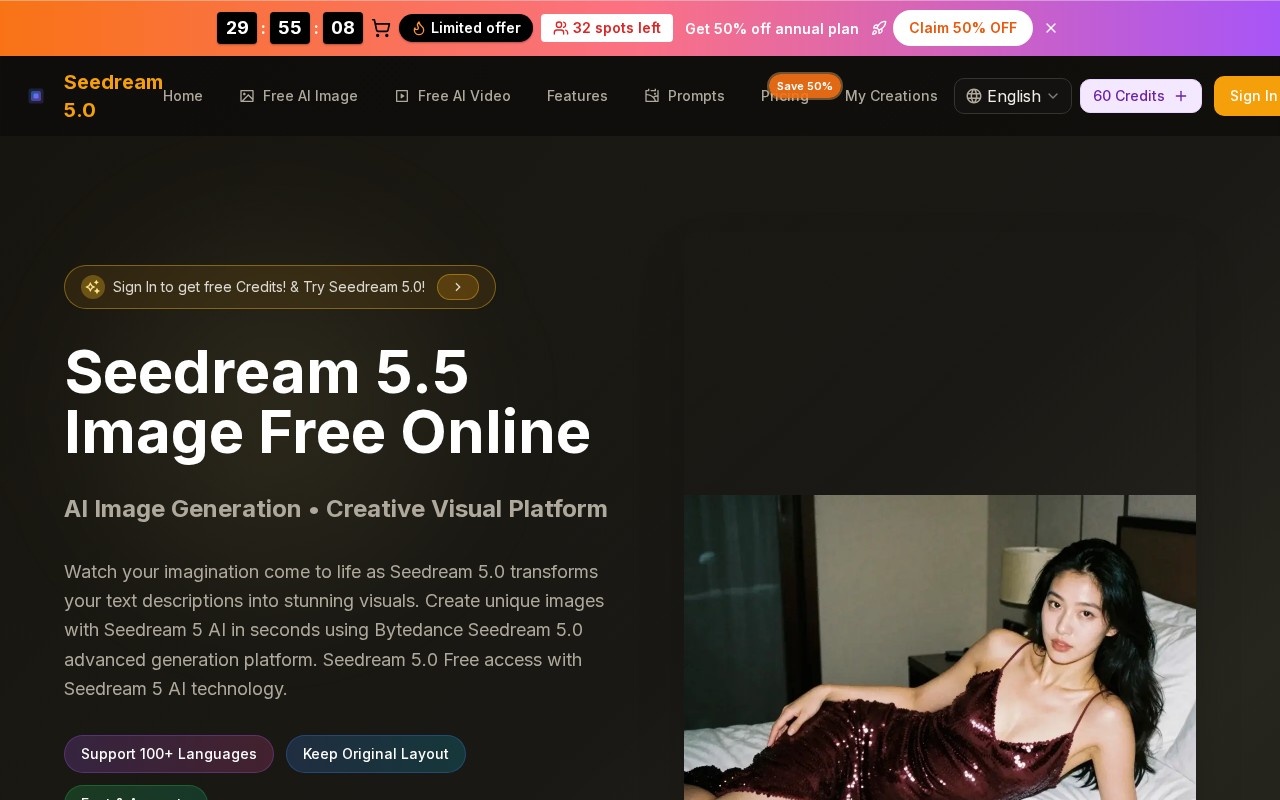This screenshot has width=1280, height=800.
Task: Click the picture icon beside Free AI Image
Action: click(247, 96)
